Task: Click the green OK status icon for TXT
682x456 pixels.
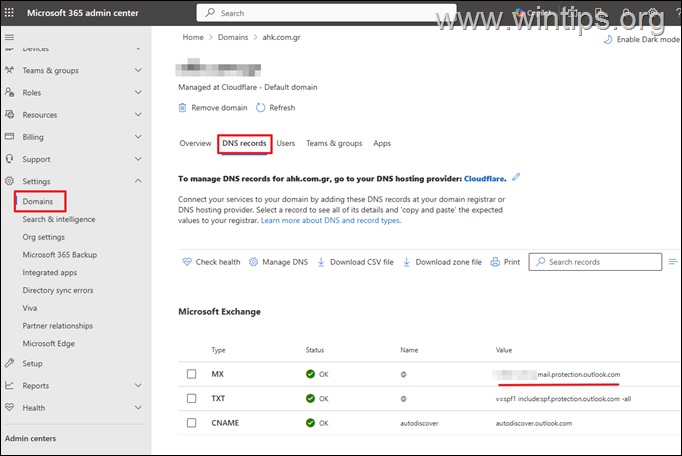Action: (x=310, y=398)
